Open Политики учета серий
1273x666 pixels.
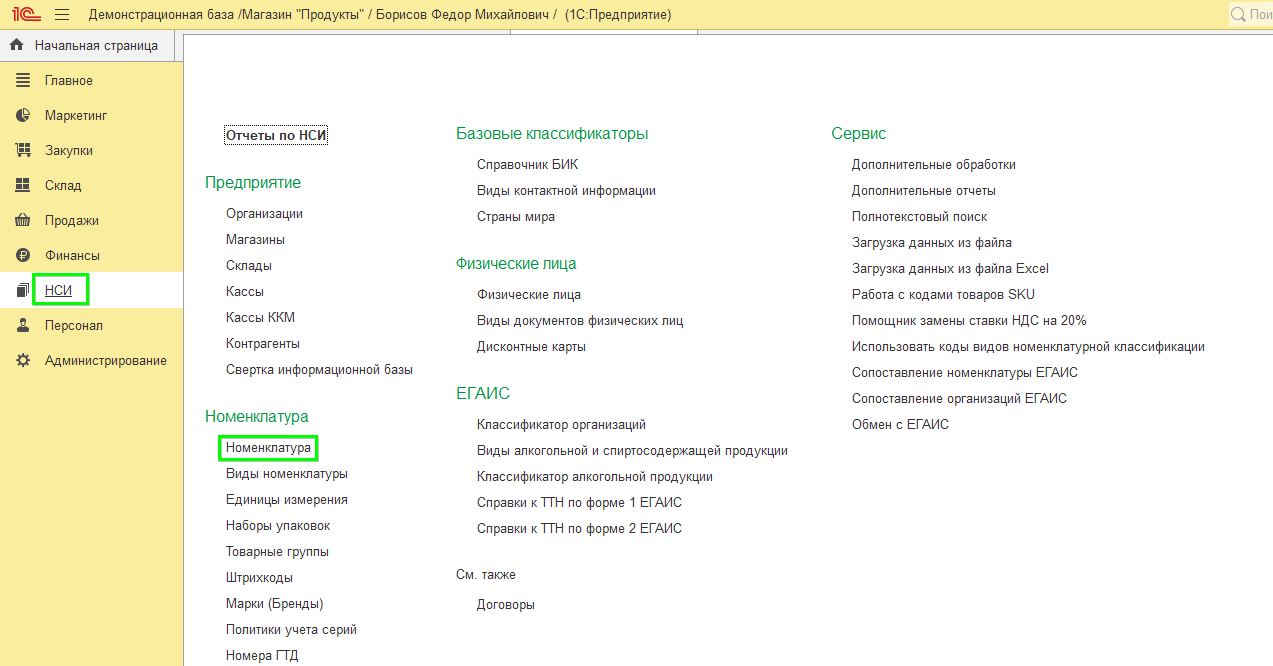291,629
